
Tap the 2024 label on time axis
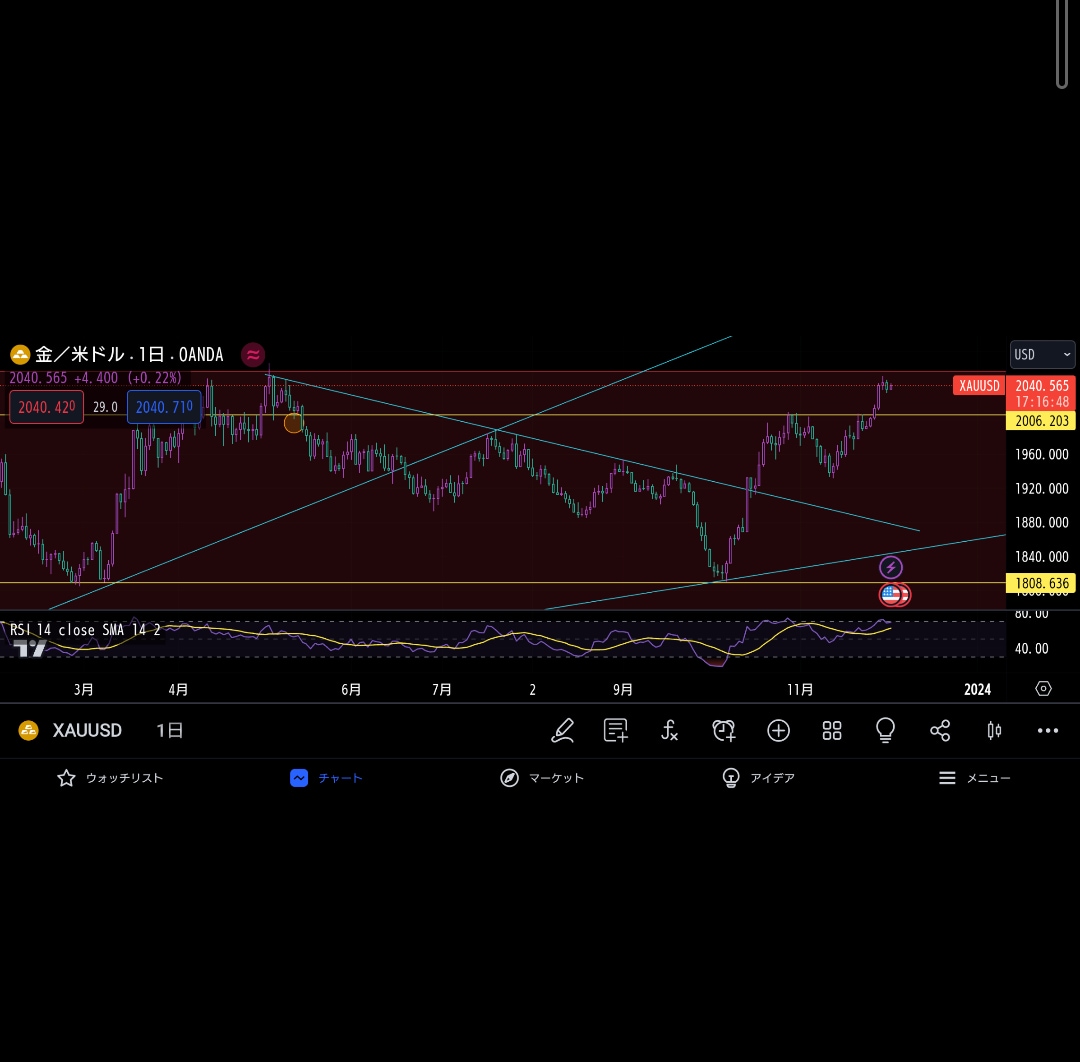tap(977, 689)
